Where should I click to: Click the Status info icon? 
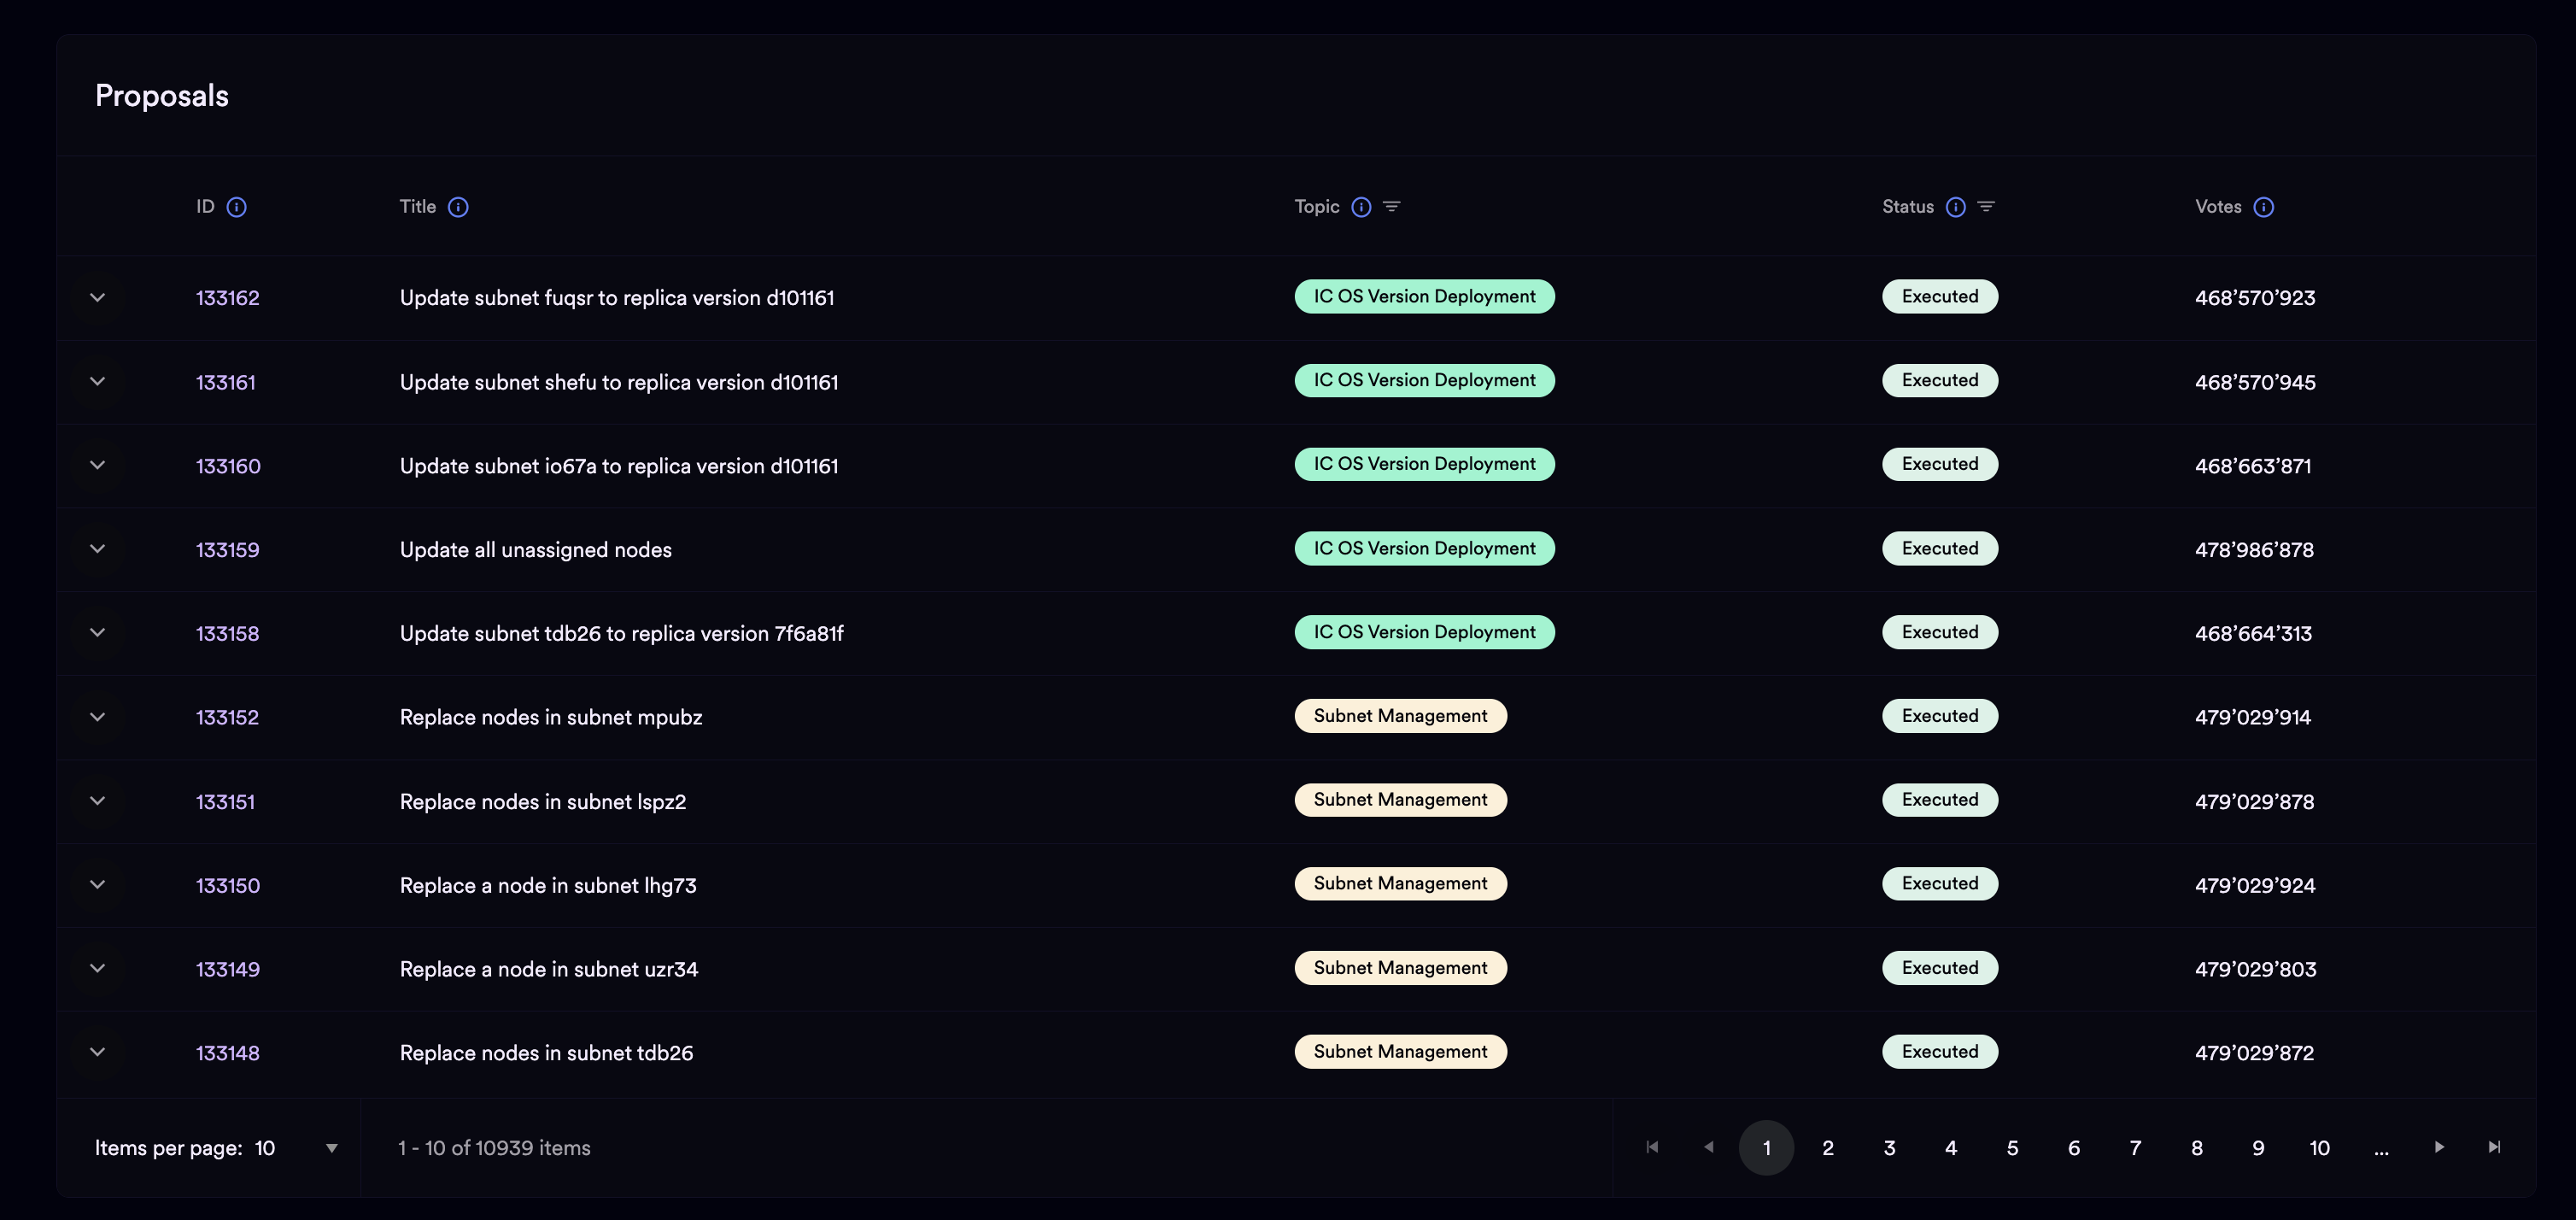click(1957, 206)
